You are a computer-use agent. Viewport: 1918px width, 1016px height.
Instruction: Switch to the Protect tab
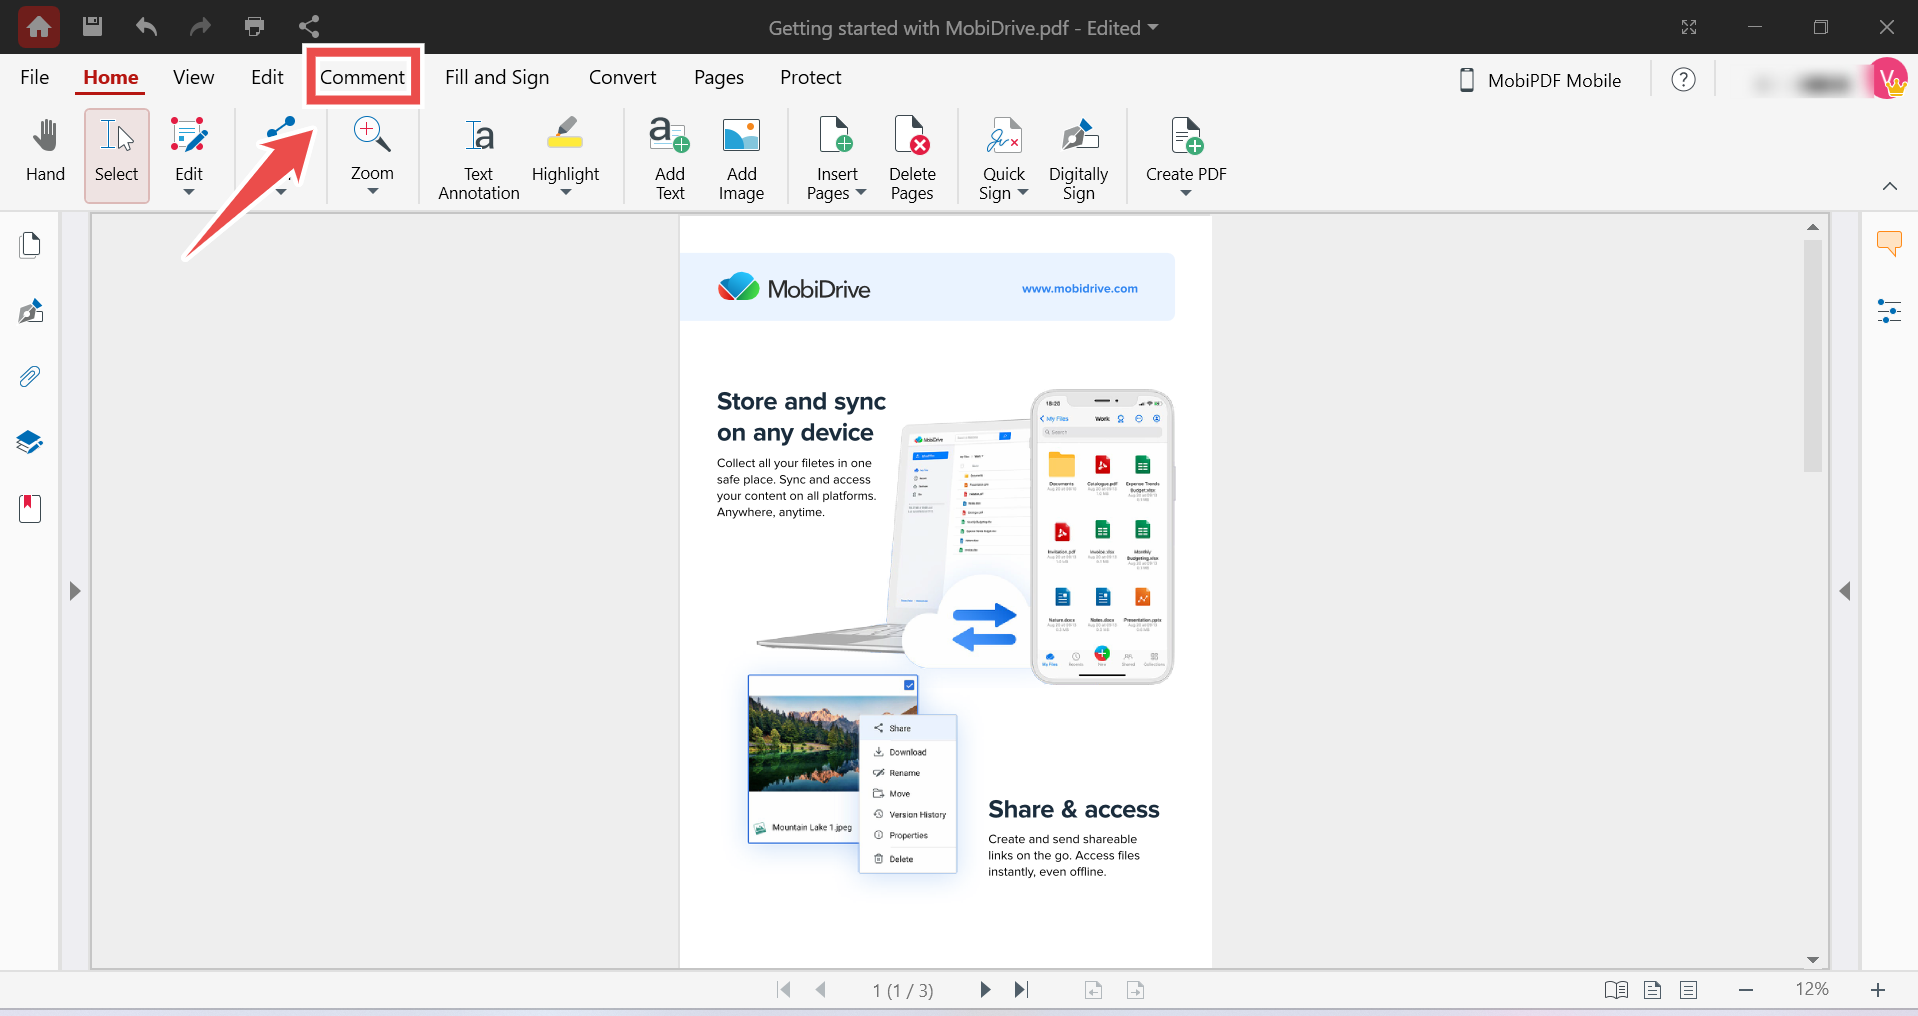click(811, 77)
